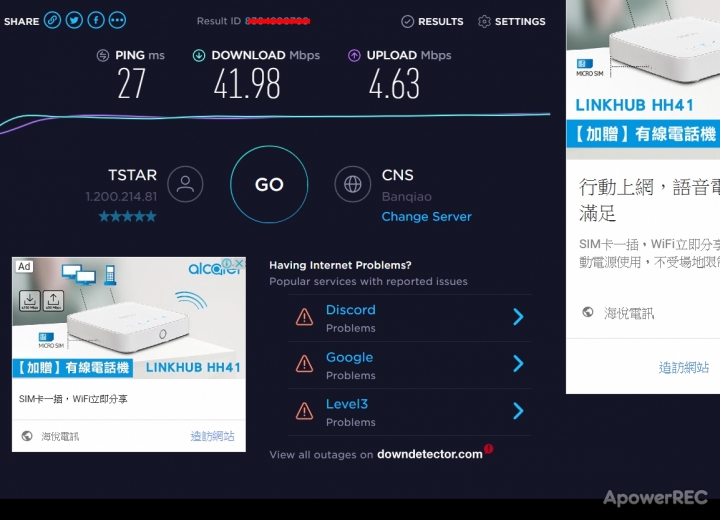The height and width of the screenshot is (520, 720).
Task: Expand the Level3 row chevron
Action: [518, 411]
